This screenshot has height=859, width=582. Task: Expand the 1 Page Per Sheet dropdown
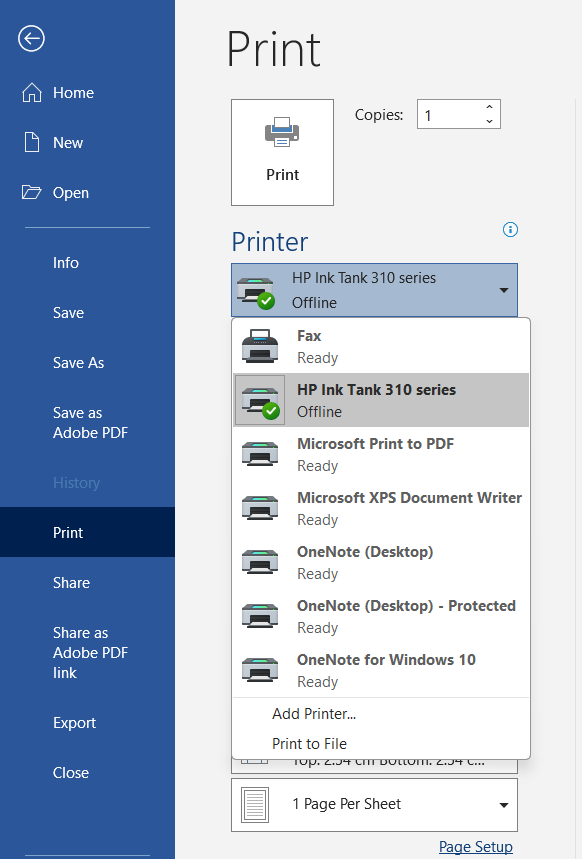504,805
